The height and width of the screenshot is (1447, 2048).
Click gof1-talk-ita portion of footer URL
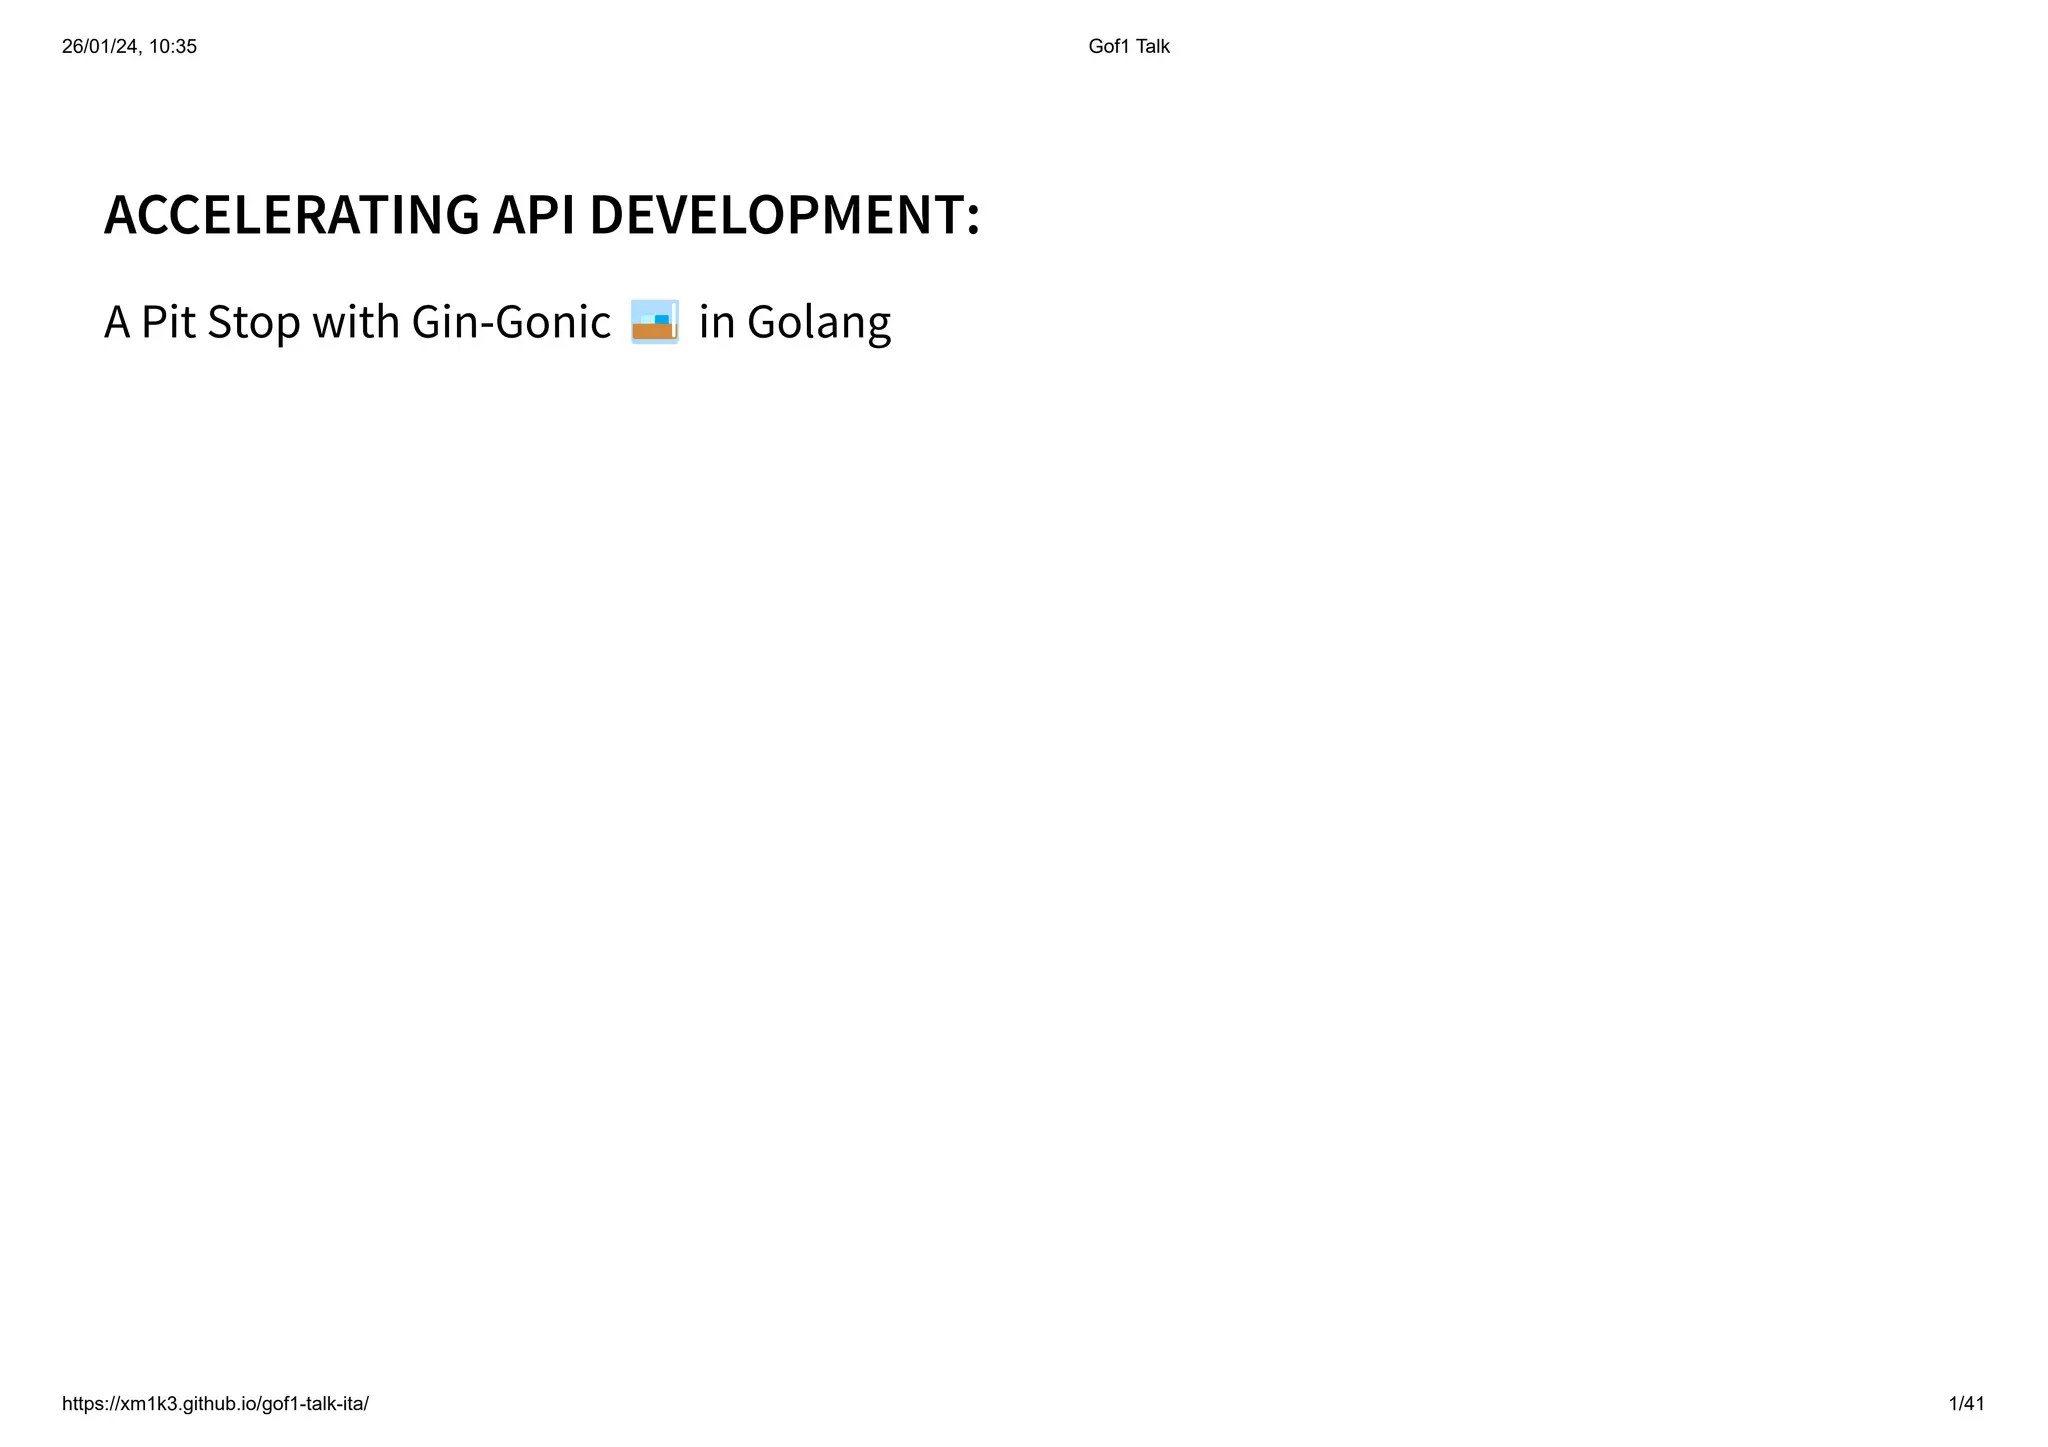(x=312, y=1403)
